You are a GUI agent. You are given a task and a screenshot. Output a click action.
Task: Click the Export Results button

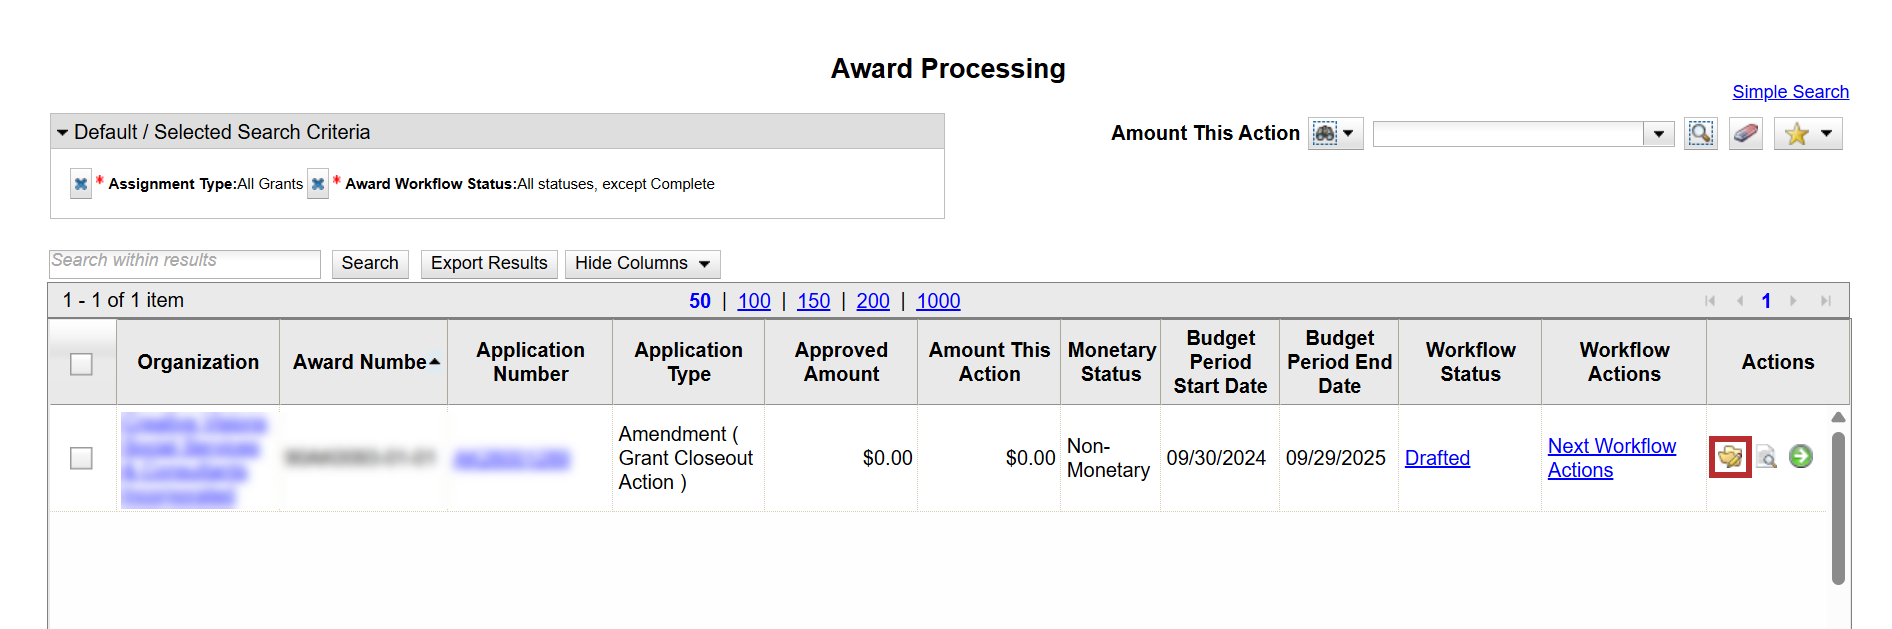point(489,263)
